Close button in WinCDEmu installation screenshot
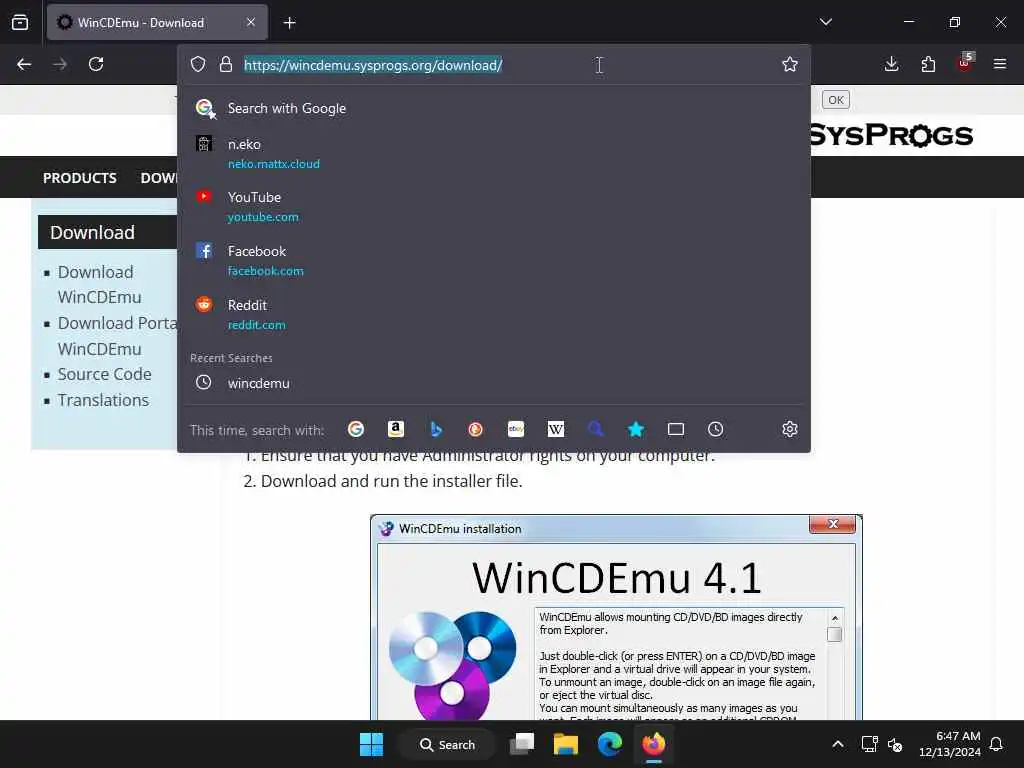The width and height of the screenshot is (1024, 768). point(833,524)
